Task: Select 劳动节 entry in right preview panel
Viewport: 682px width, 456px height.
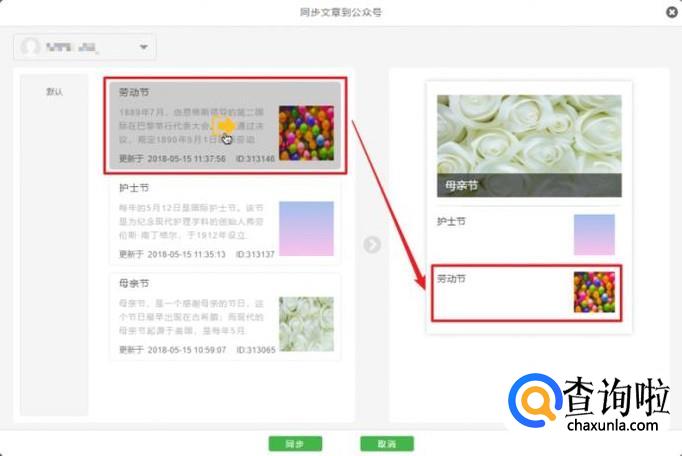Action: pos(527,293)
